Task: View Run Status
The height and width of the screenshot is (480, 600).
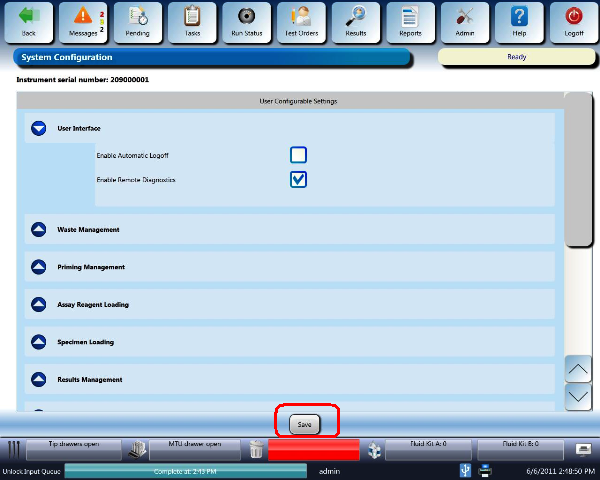Action: click(x=245, y=19)
